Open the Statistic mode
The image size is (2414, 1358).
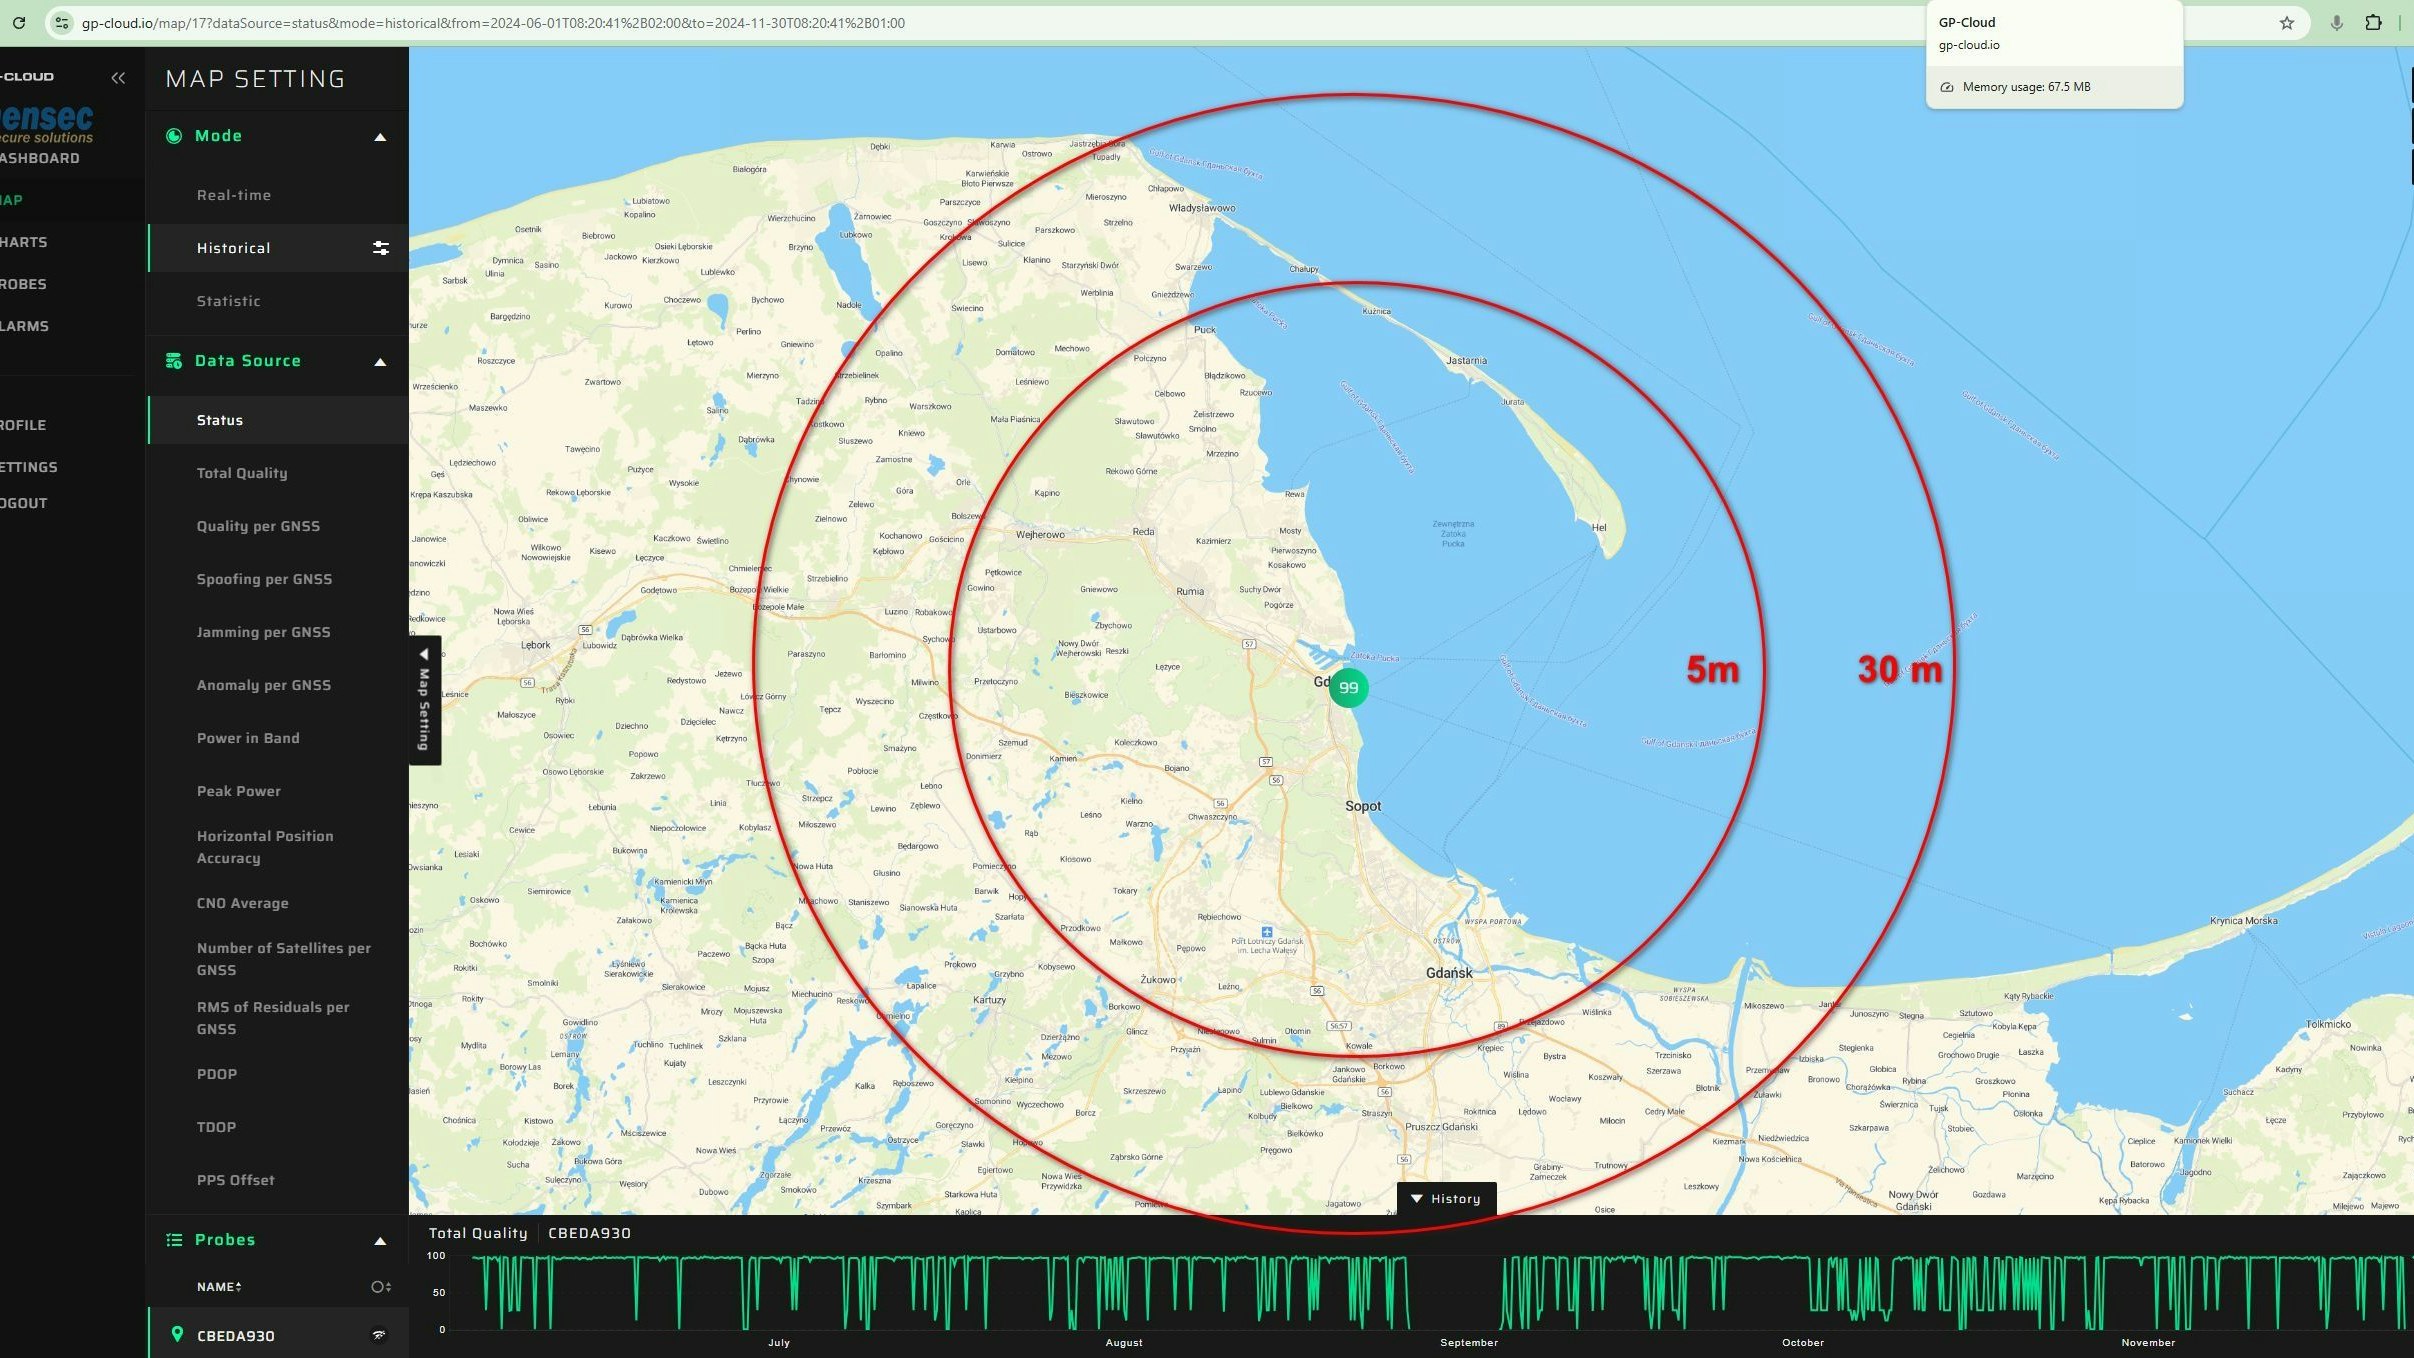[x=229, y=300]
